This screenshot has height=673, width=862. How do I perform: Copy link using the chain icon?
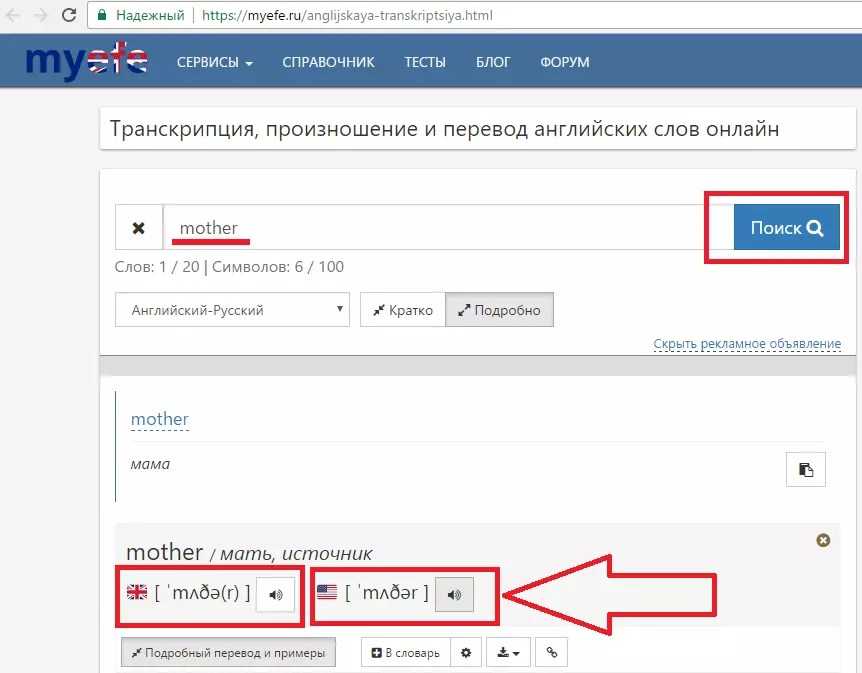coord(551,653)
